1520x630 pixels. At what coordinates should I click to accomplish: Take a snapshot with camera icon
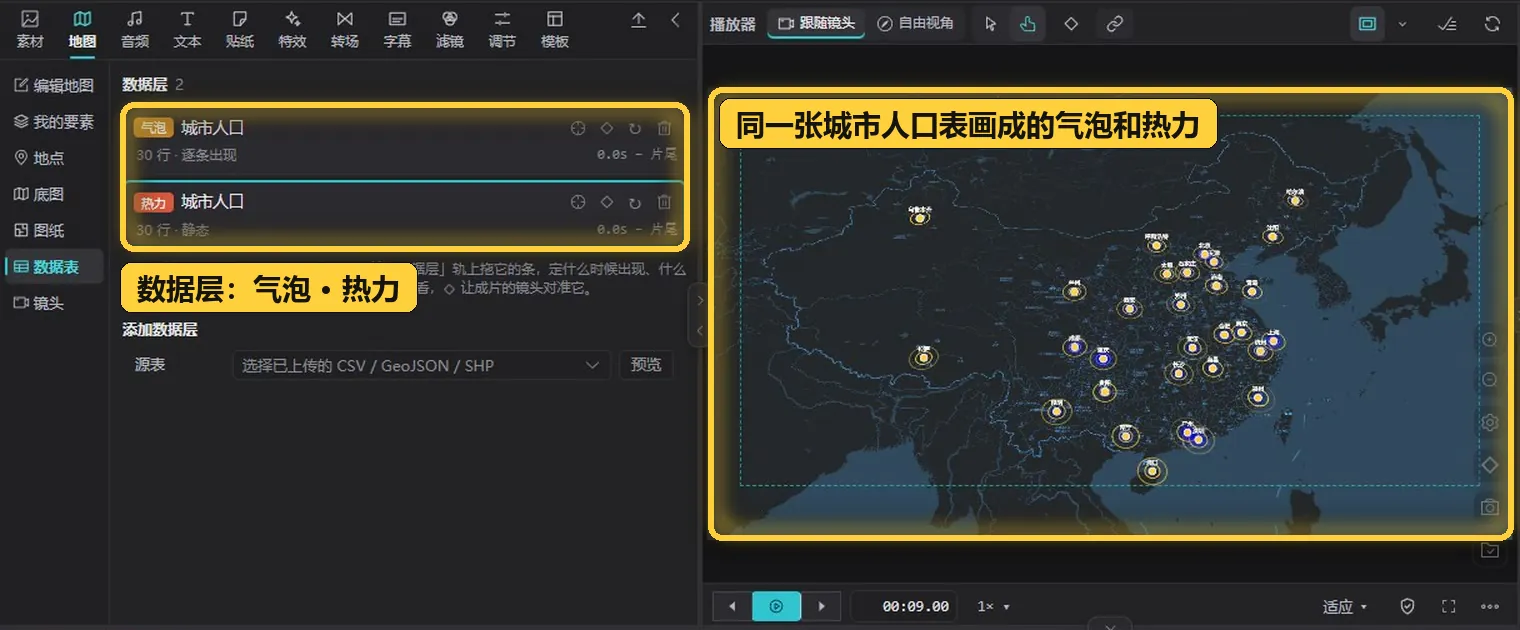1490,507
